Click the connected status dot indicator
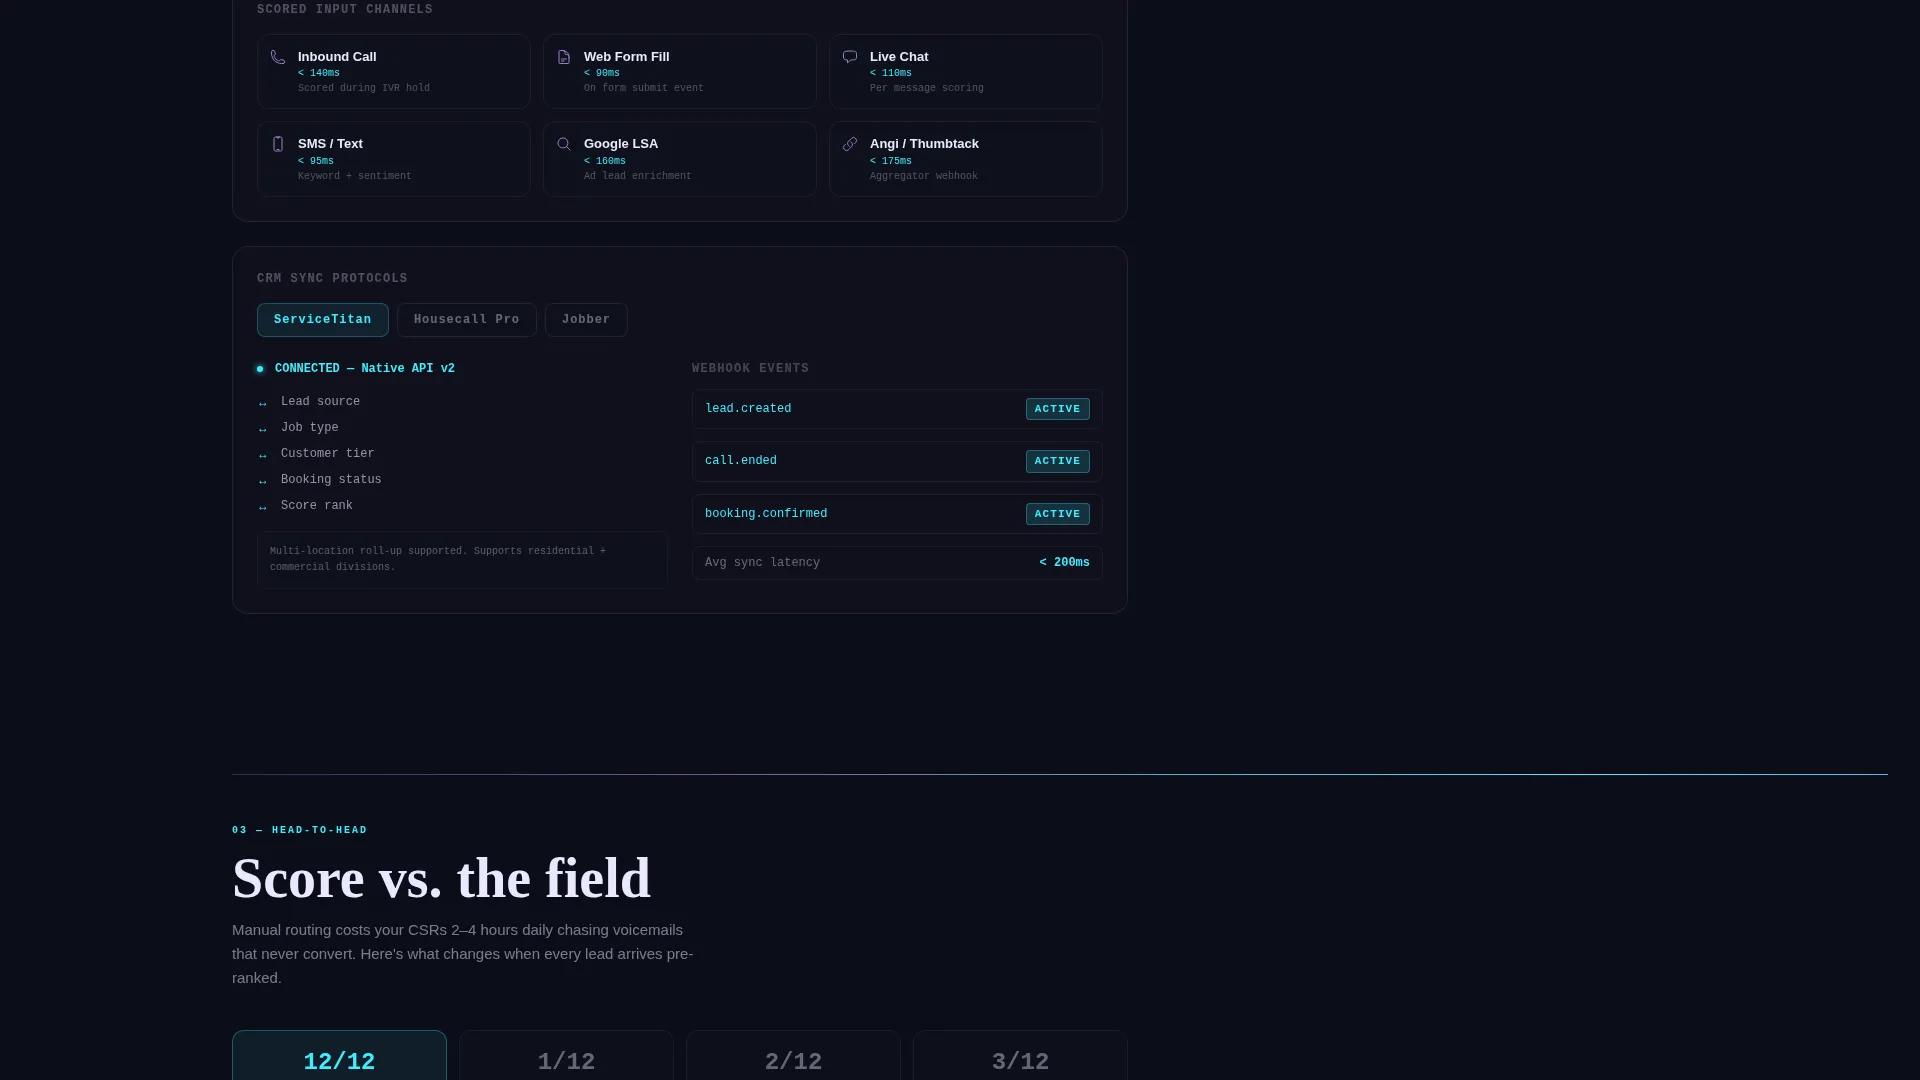The height and width of the screenshot is (1080, 1920). pos(260,369)
